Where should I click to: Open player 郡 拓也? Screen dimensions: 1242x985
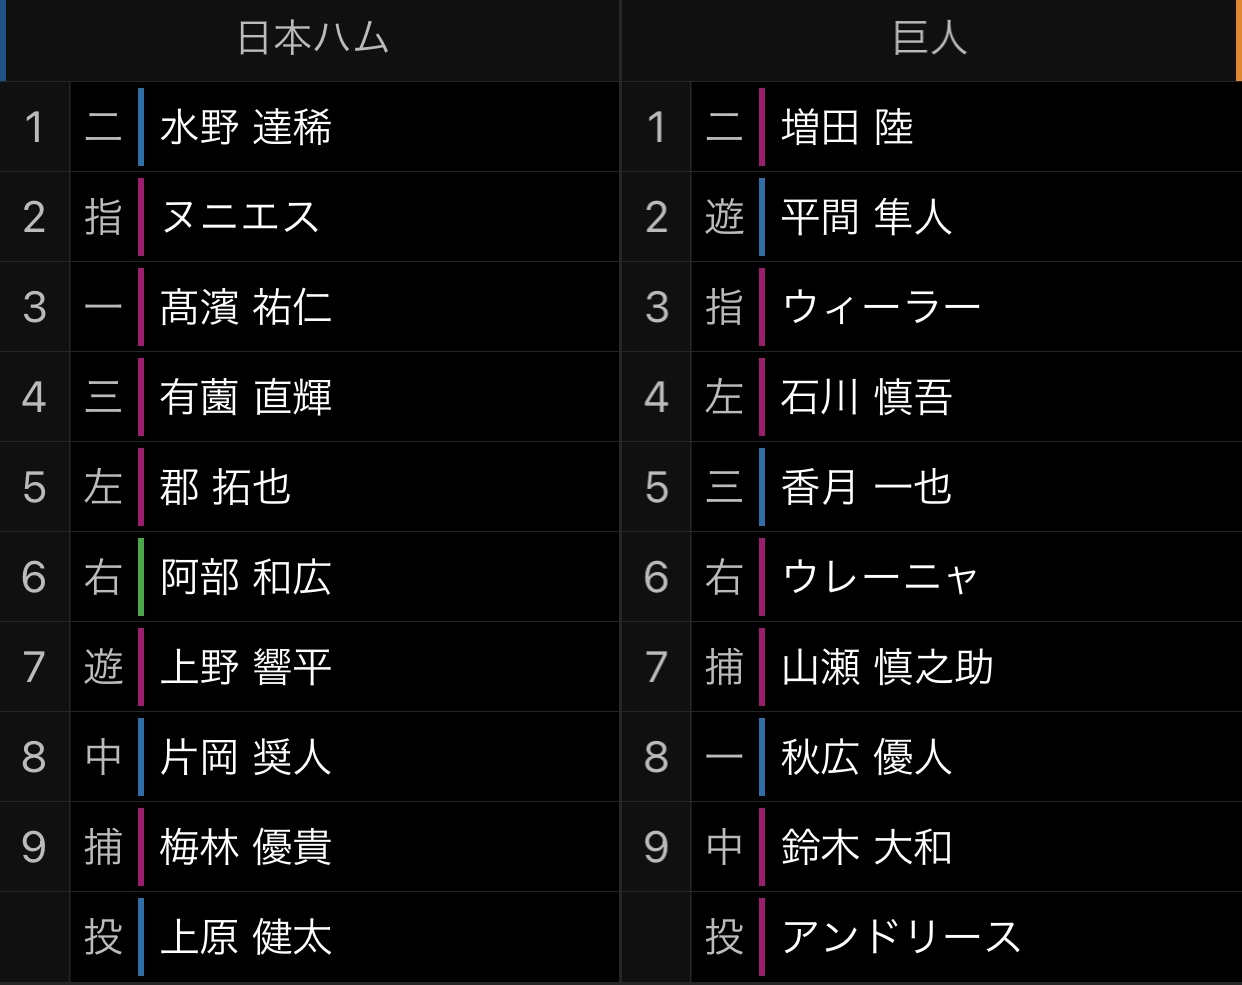[226, 487]
